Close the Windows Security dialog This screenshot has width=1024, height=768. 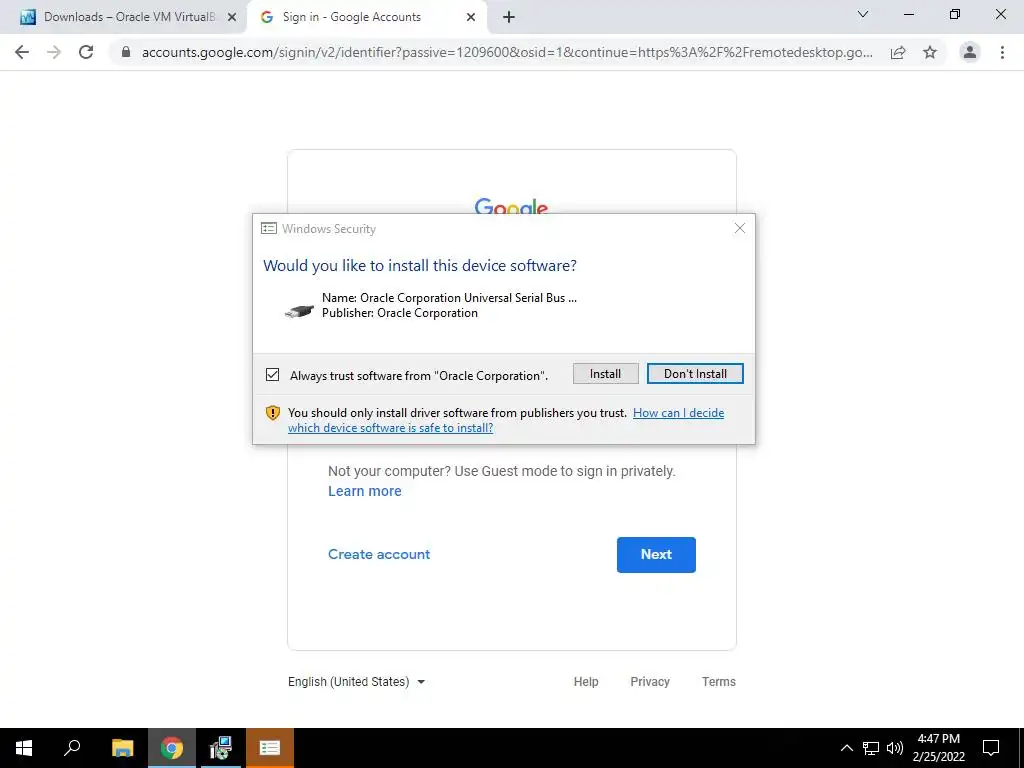(739, 228)
